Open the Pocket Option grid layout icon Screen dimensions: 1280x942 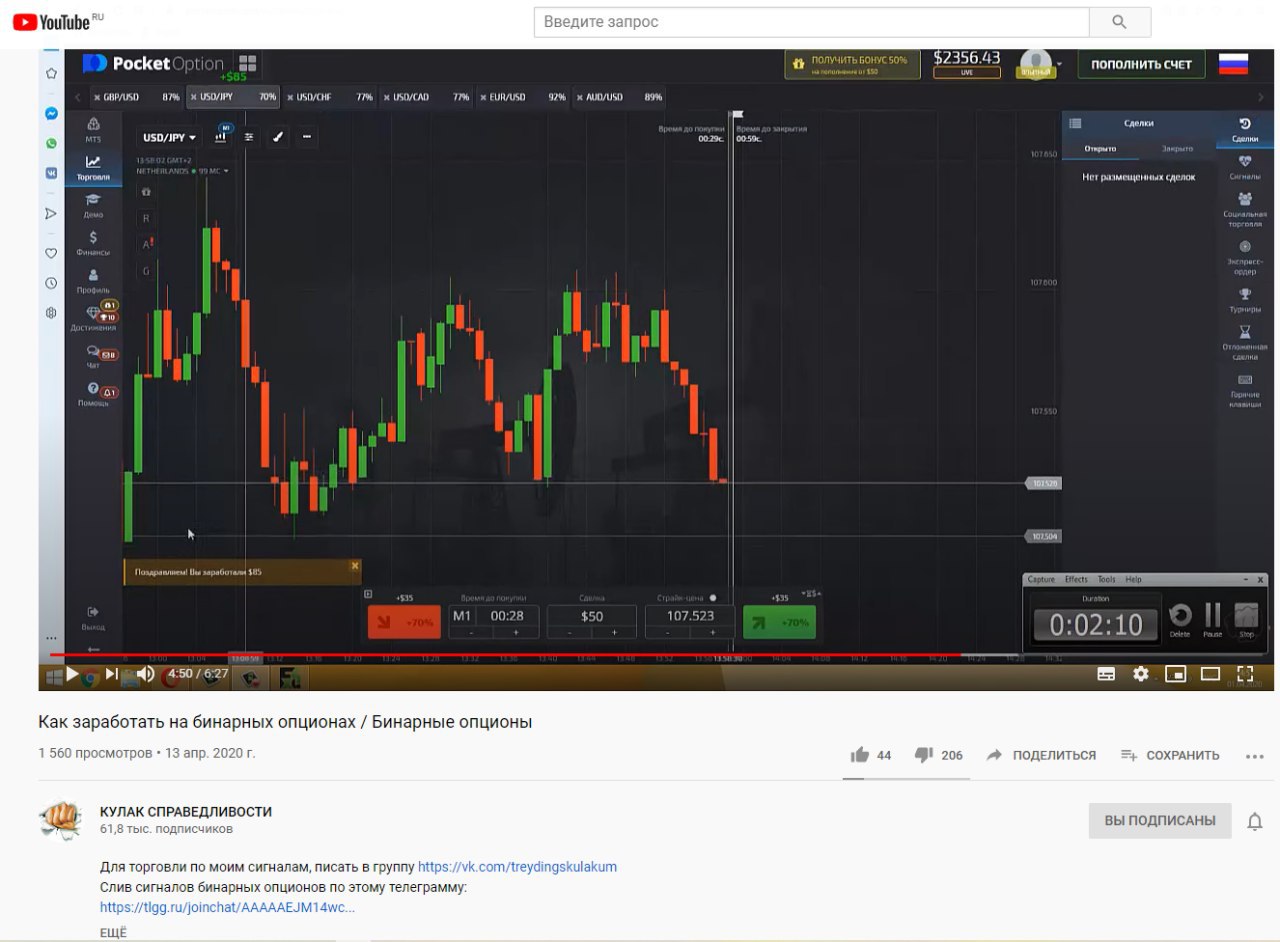(x=247, y=63)
